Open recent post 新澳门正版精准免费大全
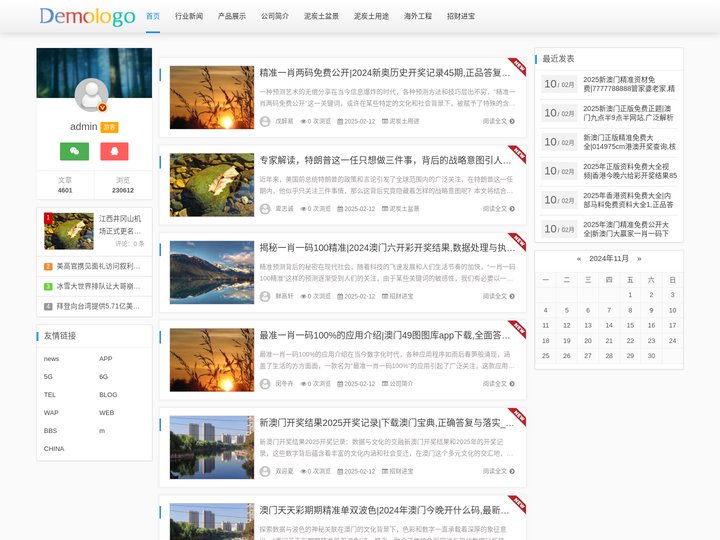720x540 pixels. pyautogui.click(x=630, y=142)
